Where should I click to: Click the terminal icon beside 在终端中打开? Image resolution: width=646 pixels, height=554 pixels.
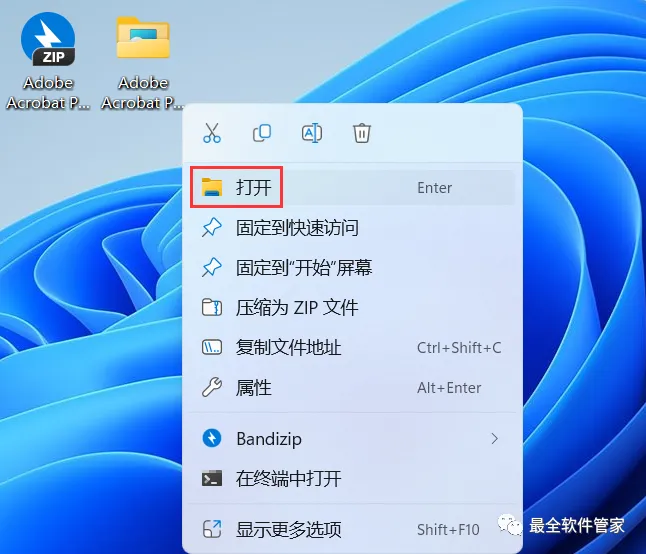tap(212, 479)
